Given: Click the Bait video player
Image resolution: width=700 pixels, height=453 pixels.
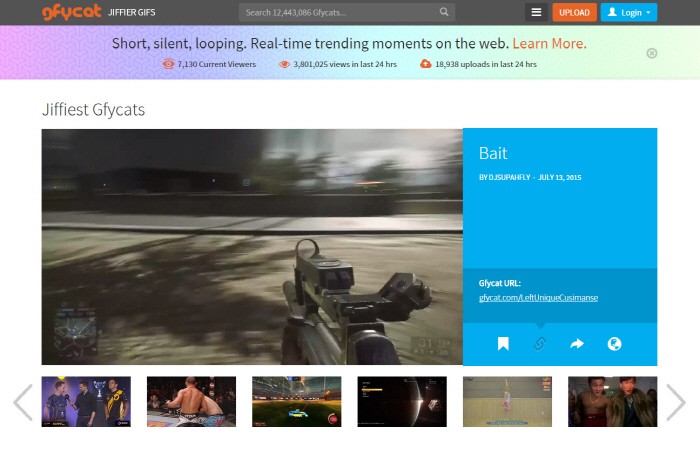Looking at the screenshot, I should (x=252, y=247).
